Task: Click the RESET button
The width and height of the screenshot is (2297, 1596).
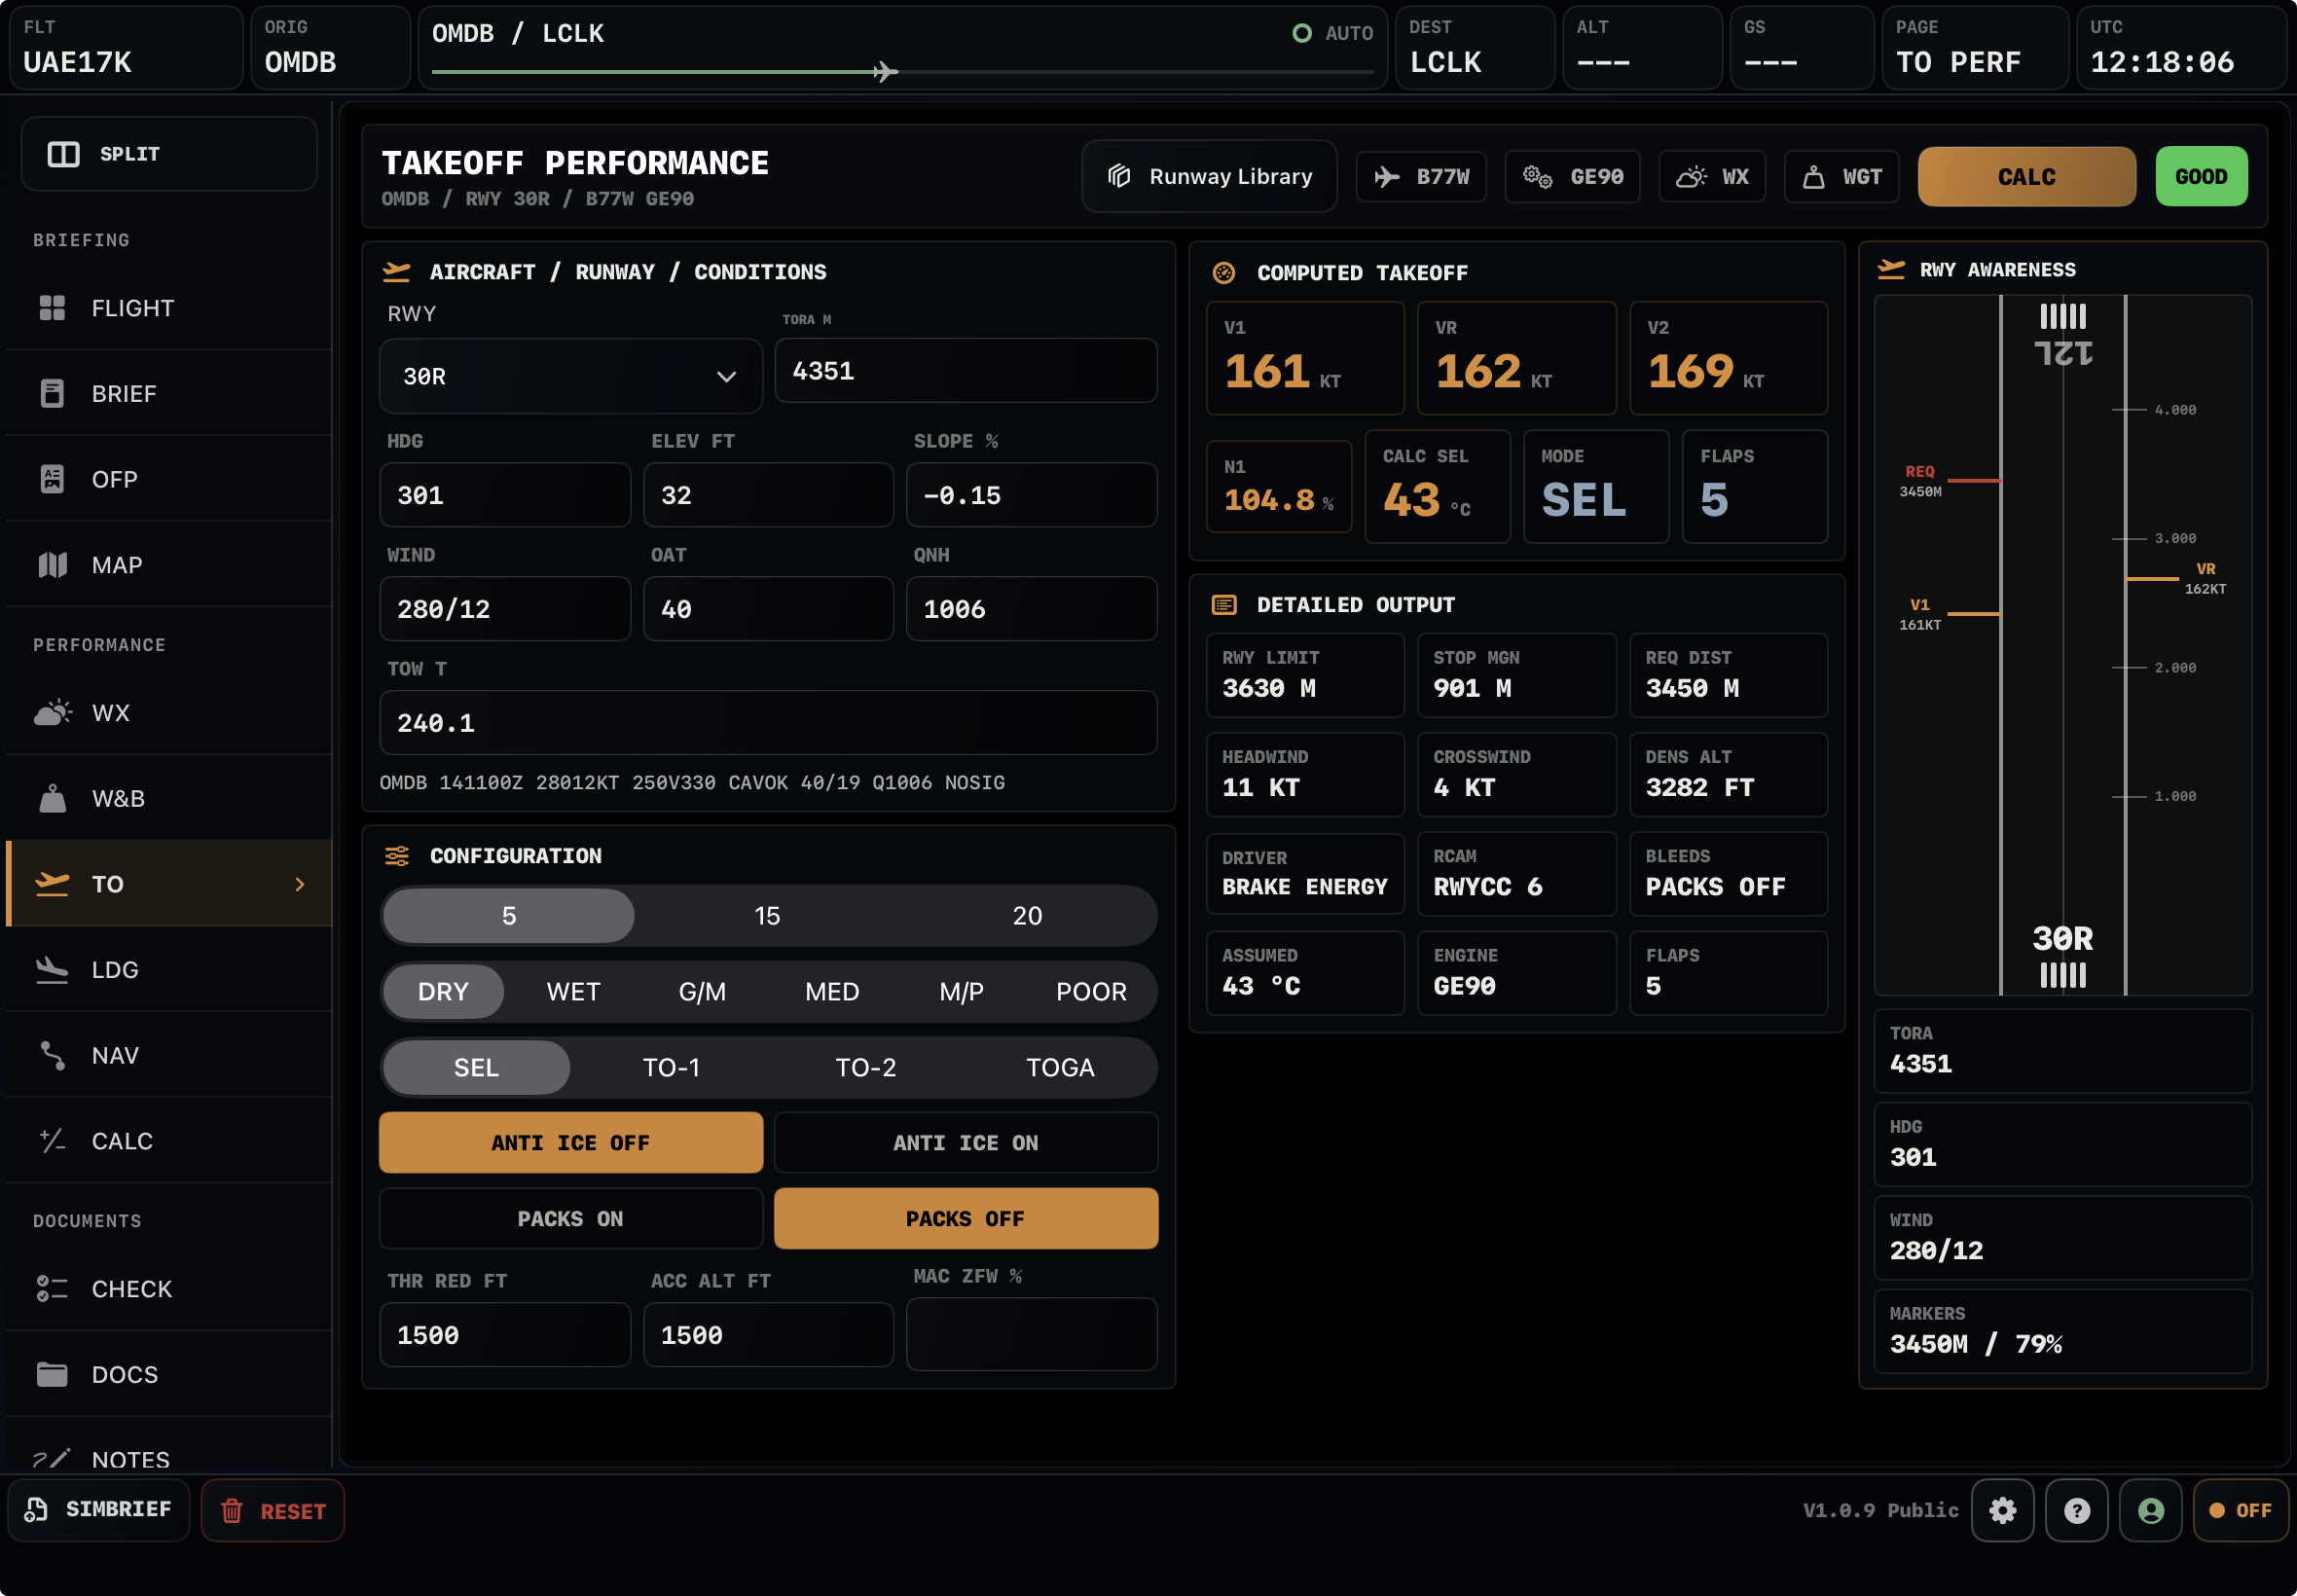Action: click(x=273, y=1510)
